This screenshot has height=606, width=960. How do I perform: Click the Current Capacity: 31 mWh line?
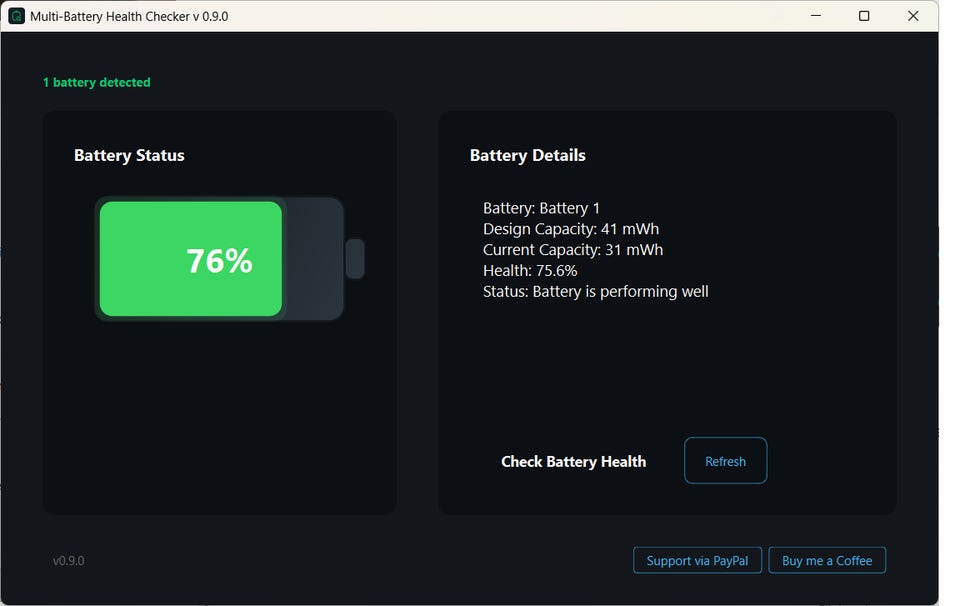(573, 250)
